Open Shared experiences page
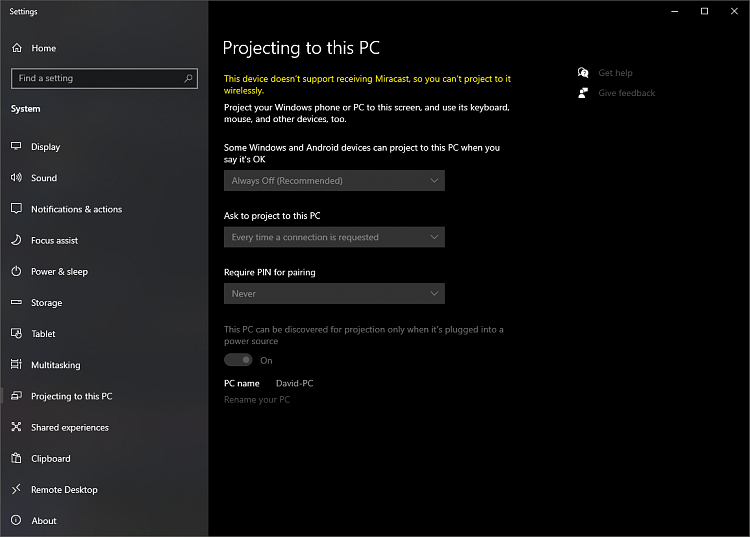The height and width of the screenshot is (537, 750). [70, 427]
